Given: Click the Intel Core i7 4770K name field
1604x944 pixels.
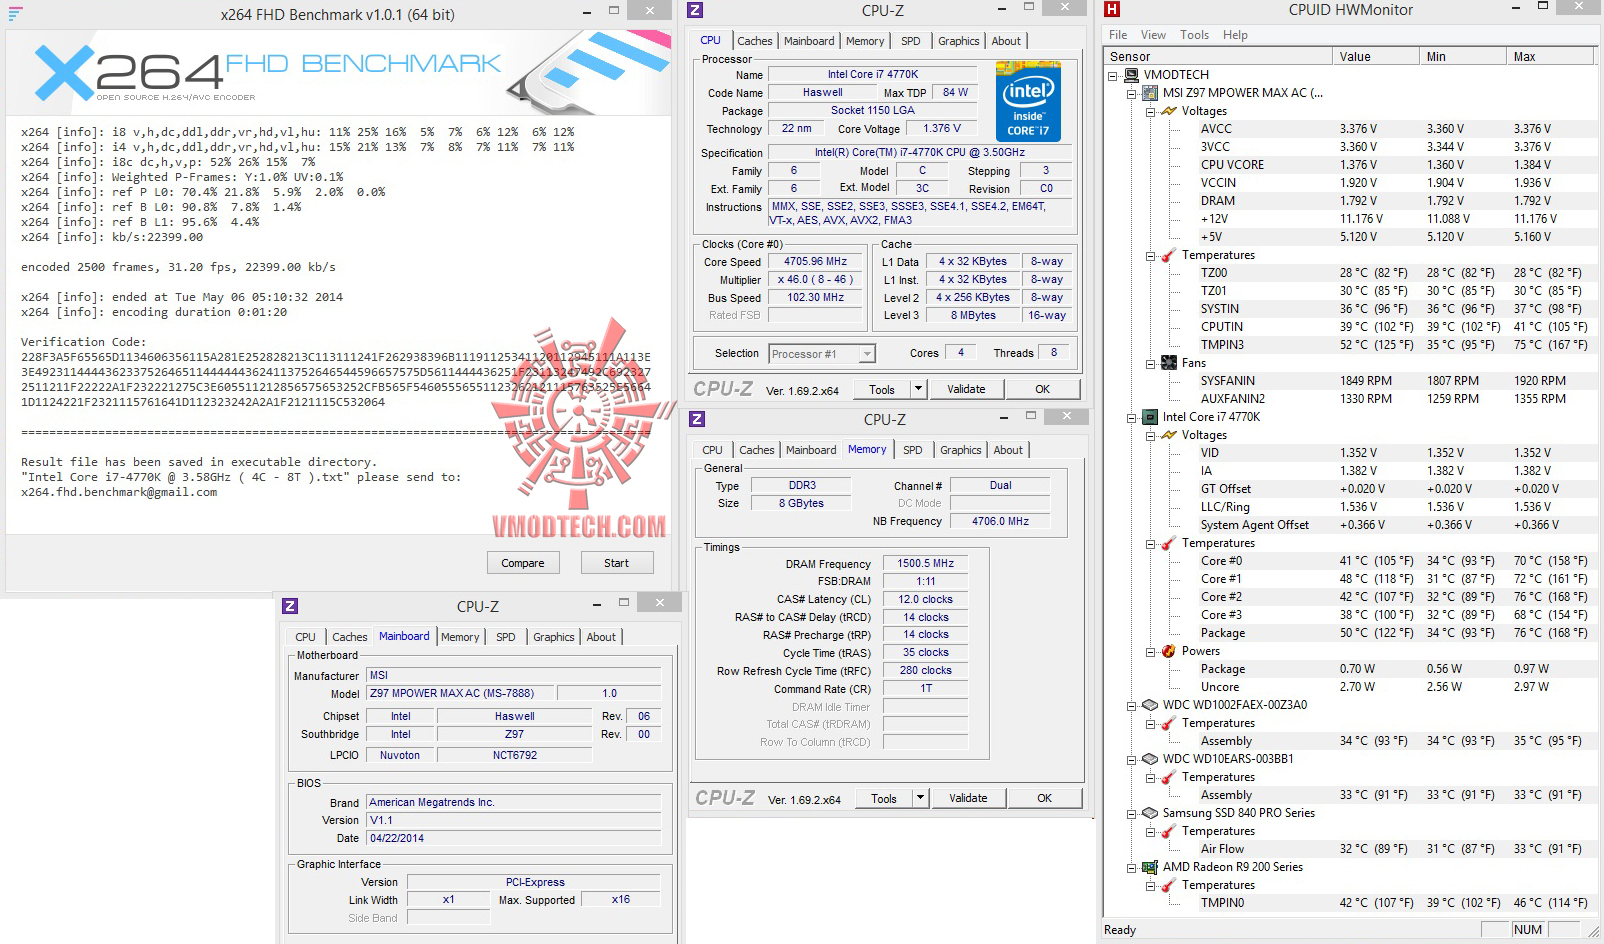Looking at the screenshot, I should click(x=873, y=74).
